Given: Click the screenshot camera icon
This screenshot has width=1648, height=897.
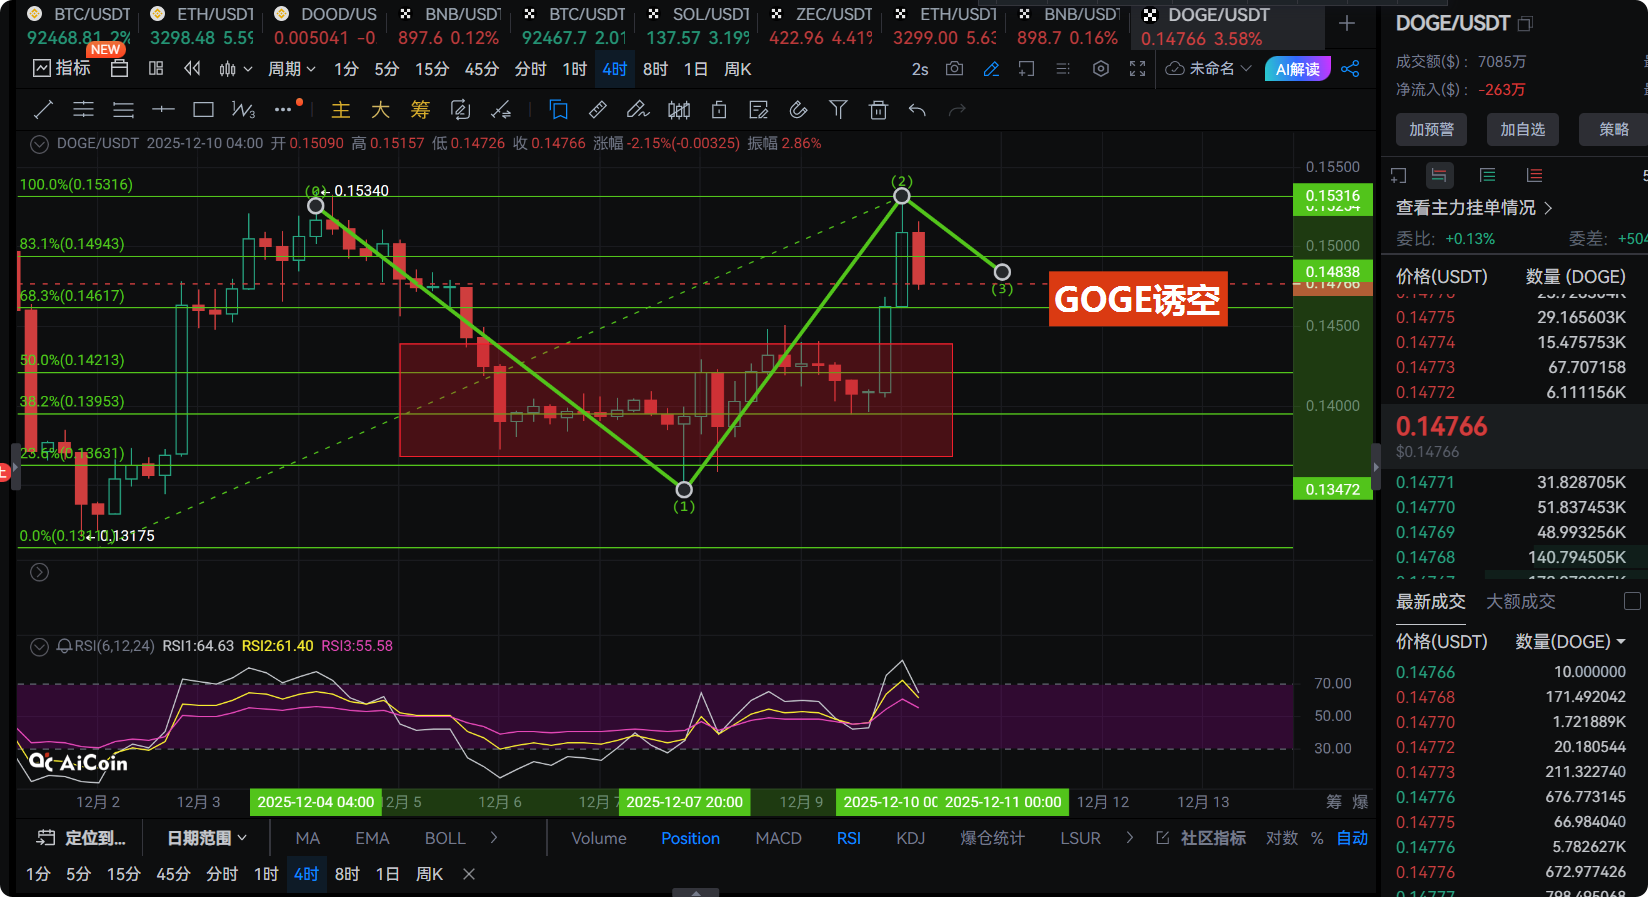Looking at the screenshot, I should 955,69.
